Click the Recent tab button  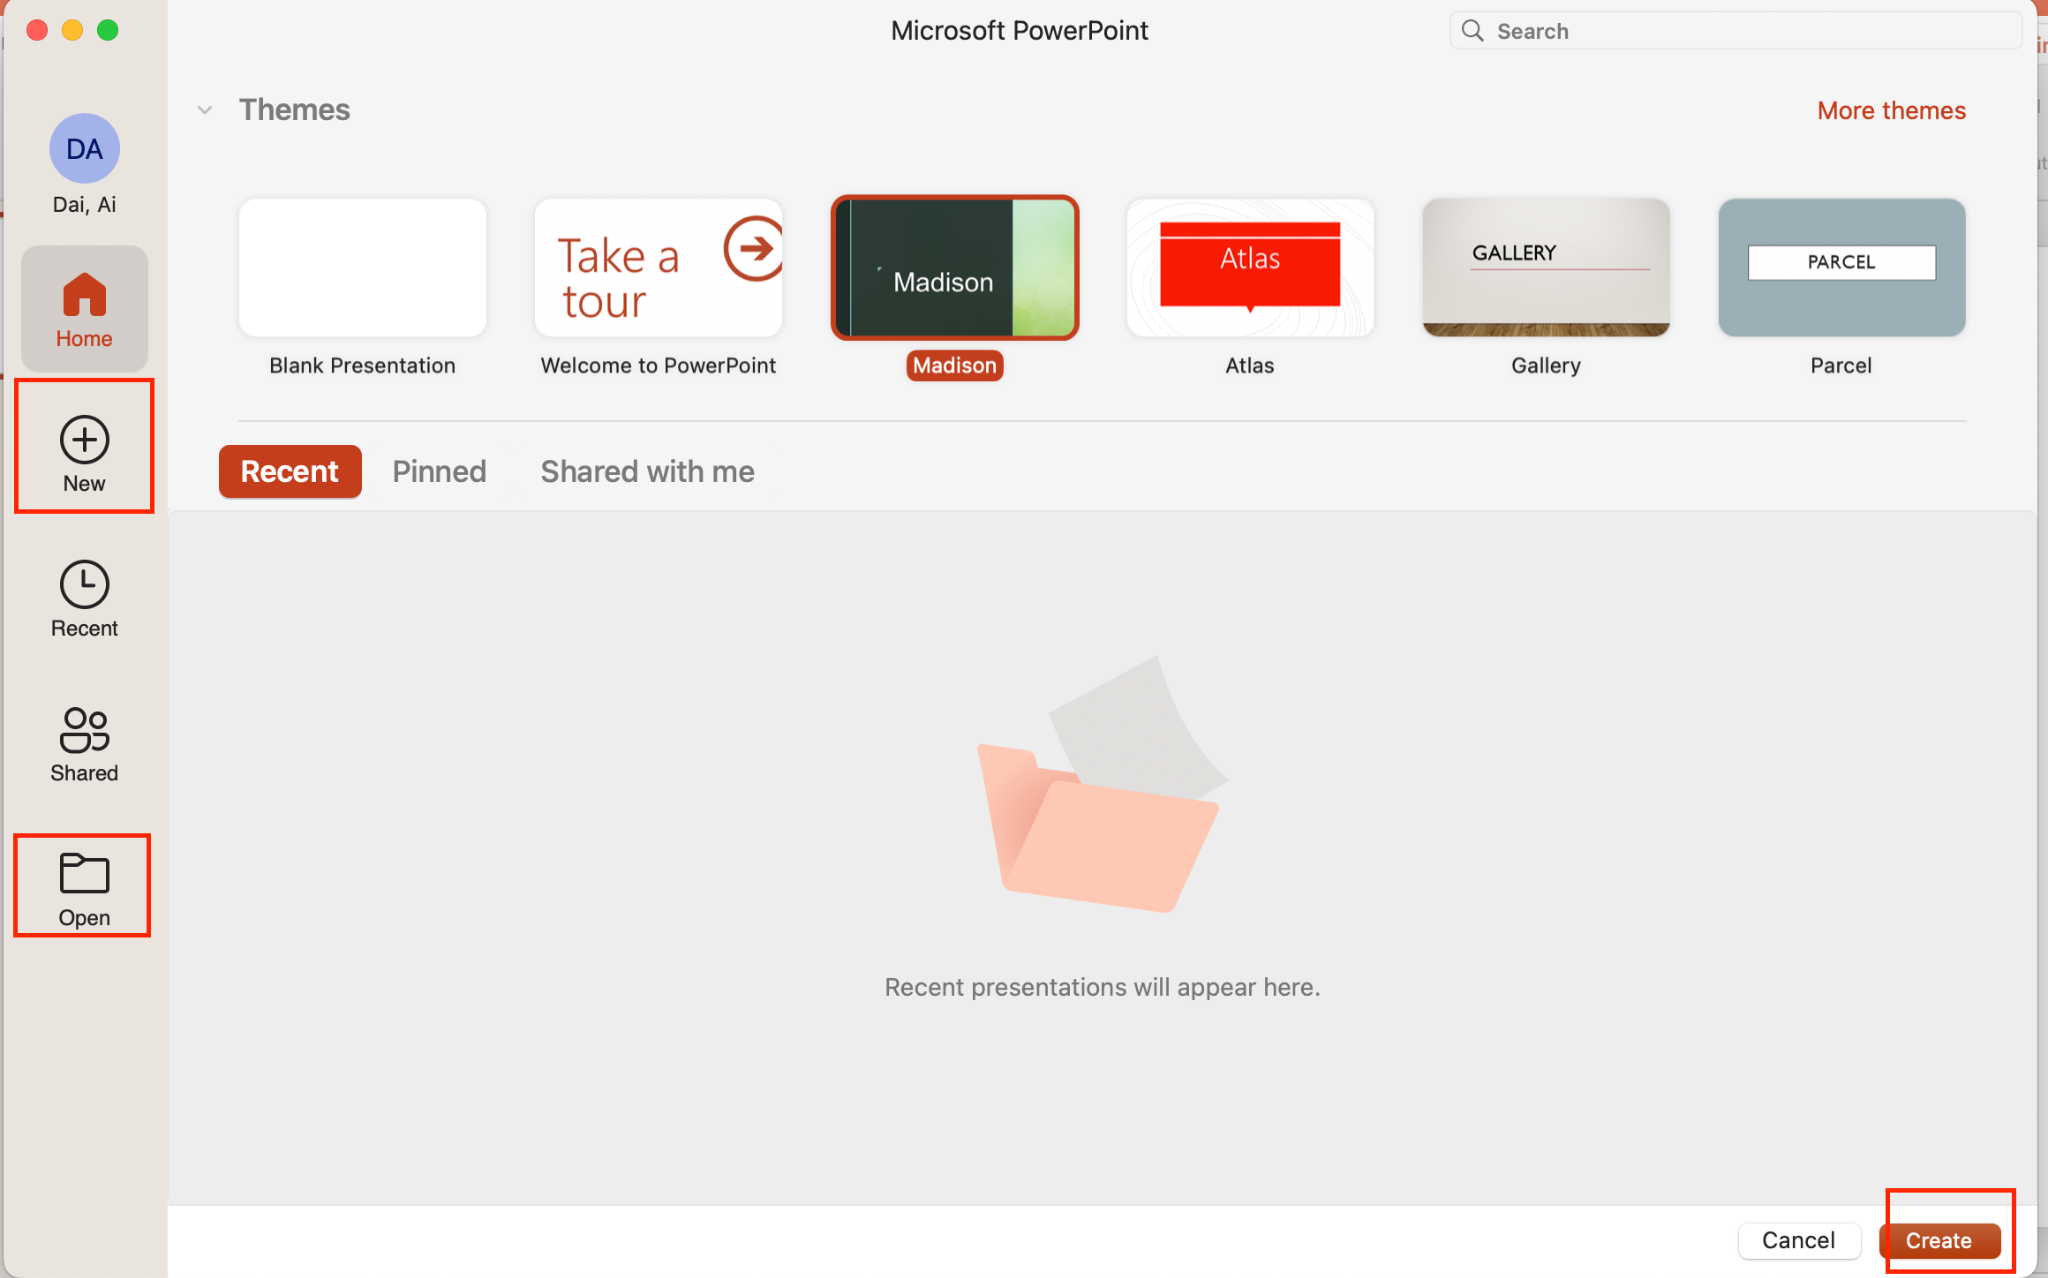click(x=292, y=471)
